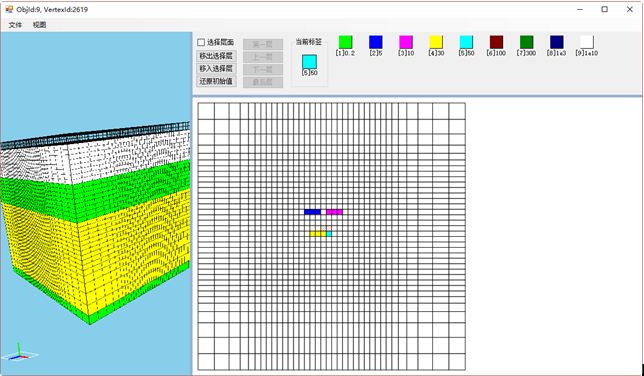Select the green [1]0.2 label swatch
Image resolution: width=644 pixels, height=376 pixels.
[x=345, y=42]
